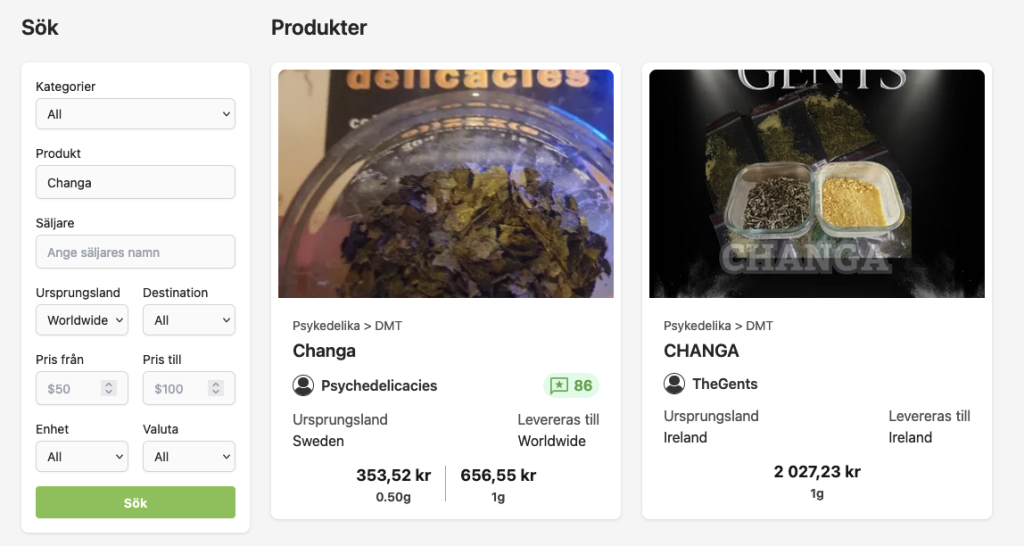
Task: Open the first product's title link
Action: coord(324,351)
